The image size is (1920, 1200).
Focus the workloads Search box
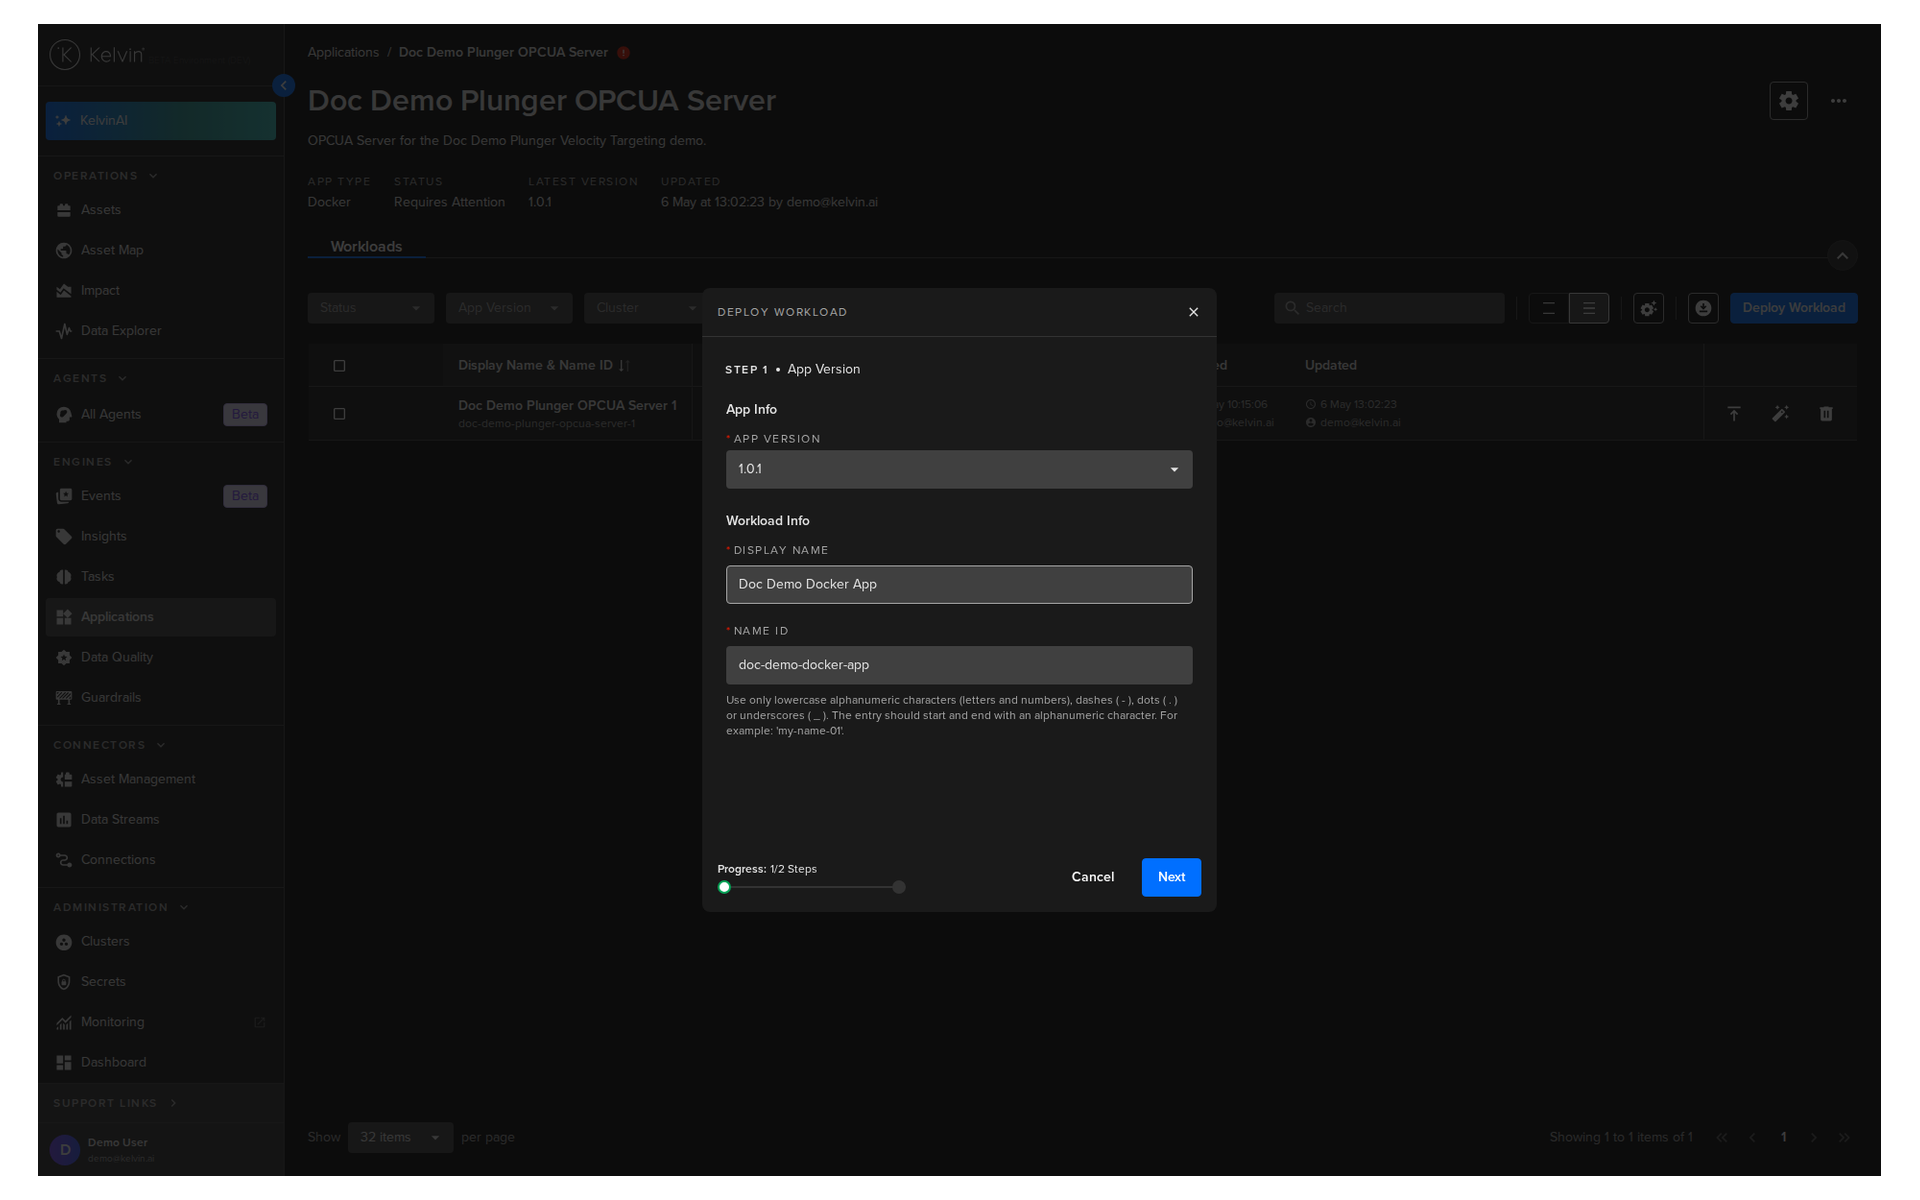(x=1389, y=308)
